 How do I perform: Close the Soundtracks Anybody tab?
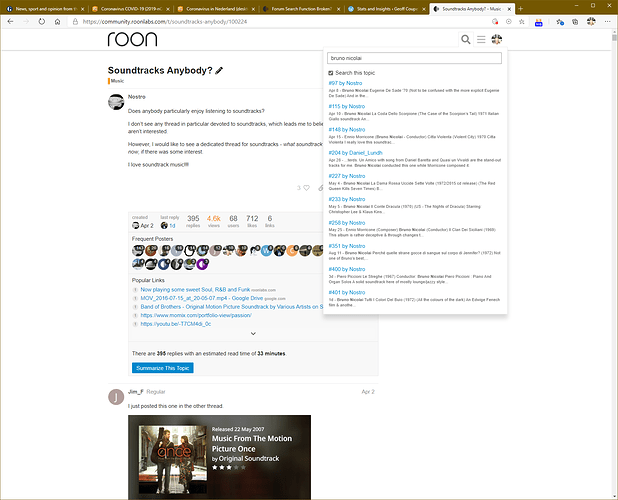[509, 9]
